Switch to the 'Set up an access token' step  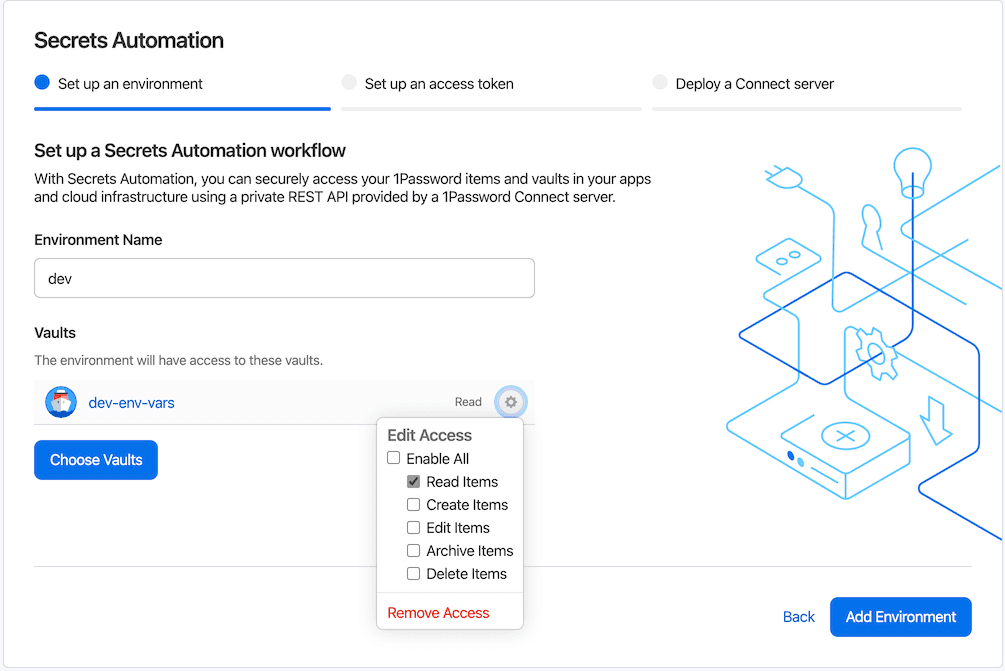[x=430, y=84]
